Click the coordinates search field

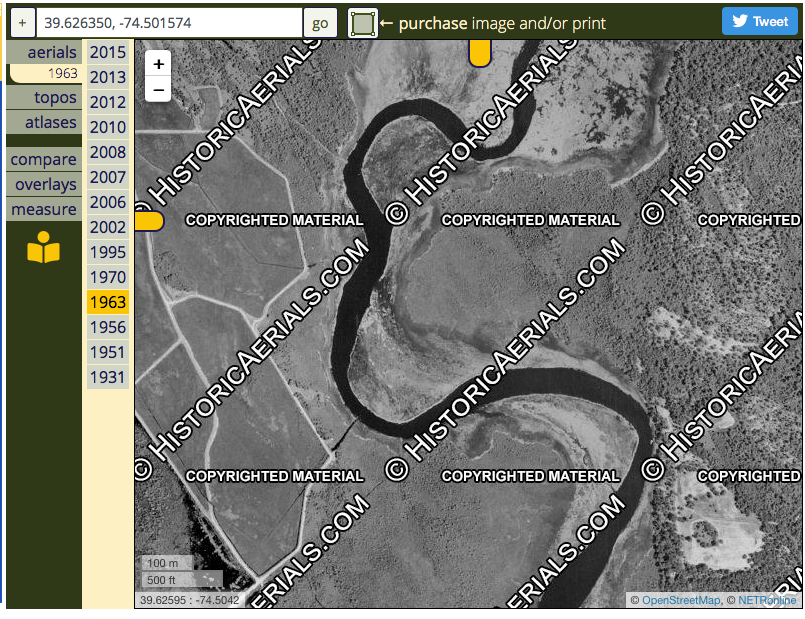[169, 23]
